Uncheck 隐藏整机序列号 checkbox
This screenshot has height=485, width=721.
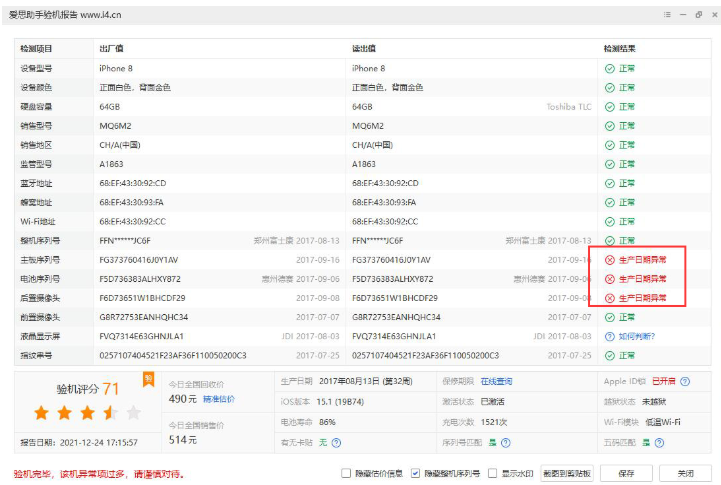[415, 473]
